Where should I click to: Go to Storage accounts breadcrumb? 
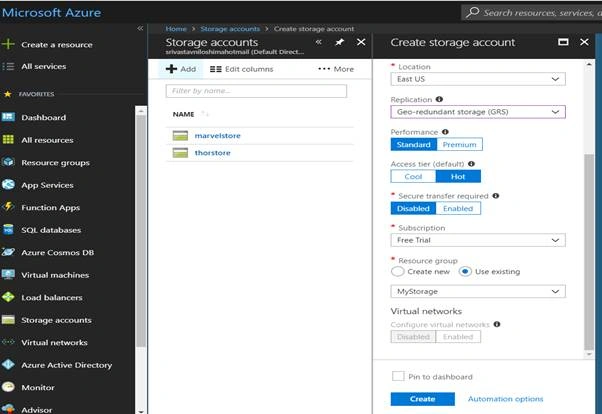230,29
